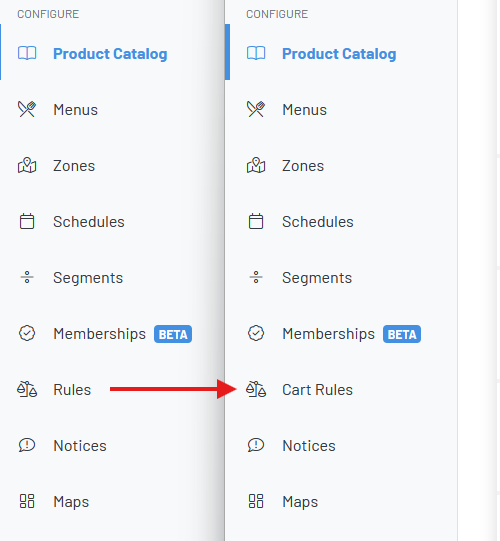Click the book icon in left sidebar

pyautogui.click(x=27, y=53)
